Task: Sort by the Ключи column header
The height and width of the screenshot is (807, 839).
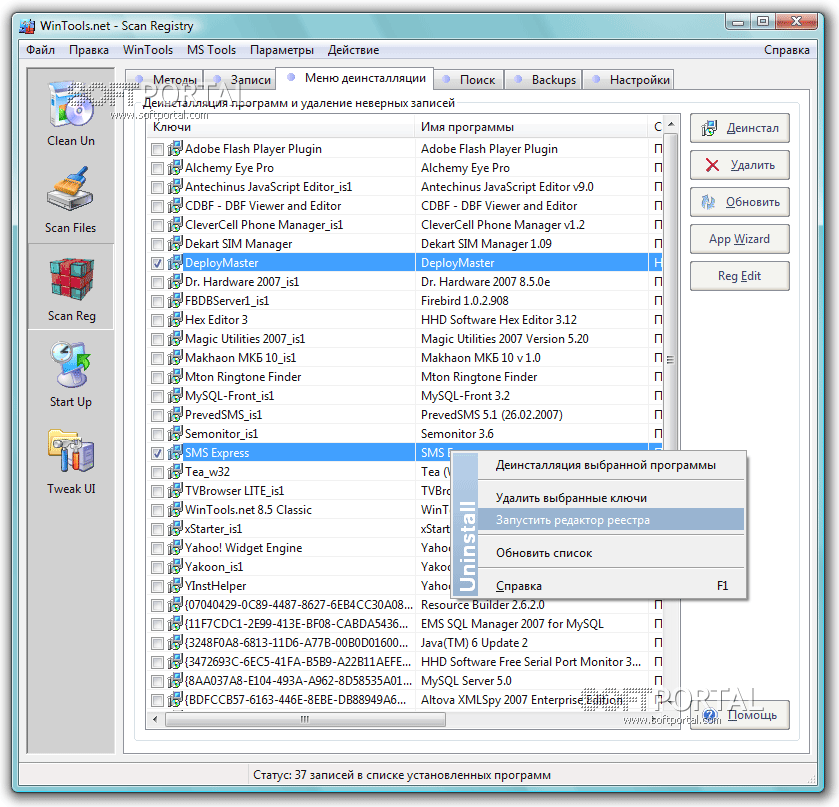Action: pyautogui.click(x=280, y=127)
